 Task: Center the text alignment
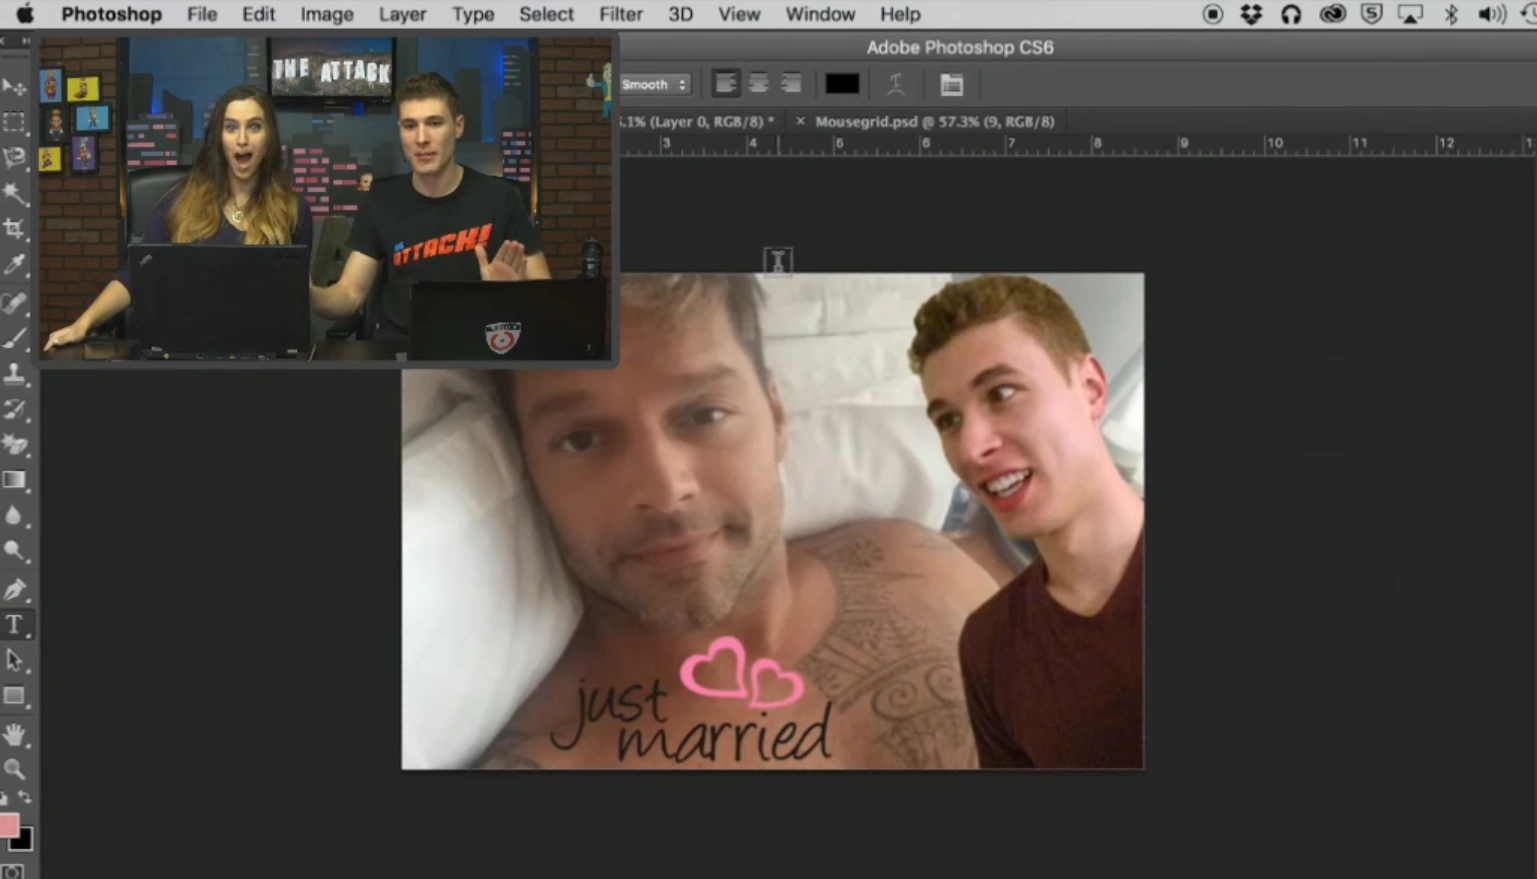tap(759, 84)
